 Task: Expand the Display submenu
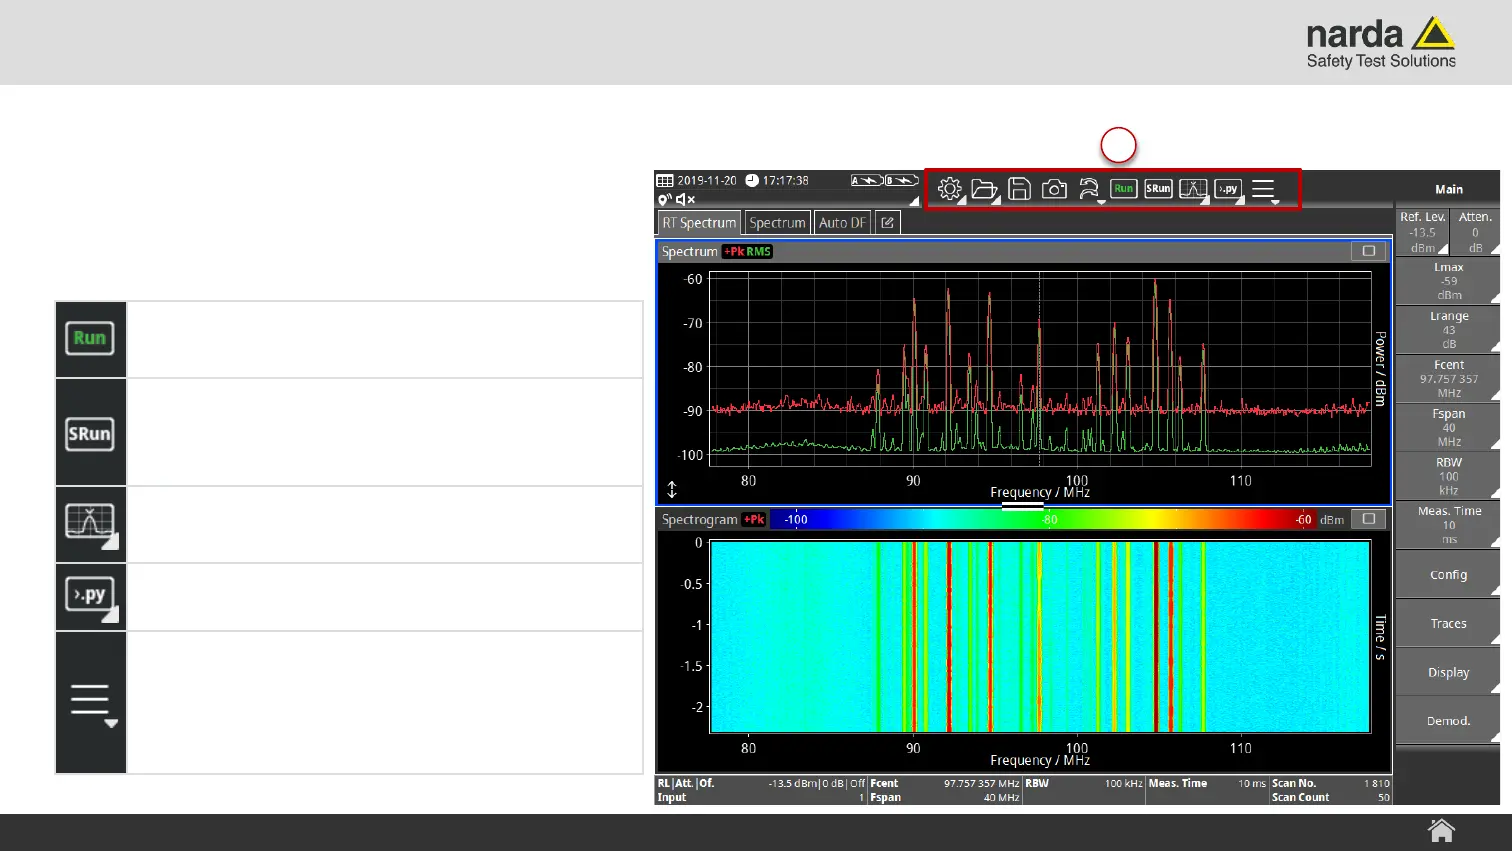click(1447, 673)
